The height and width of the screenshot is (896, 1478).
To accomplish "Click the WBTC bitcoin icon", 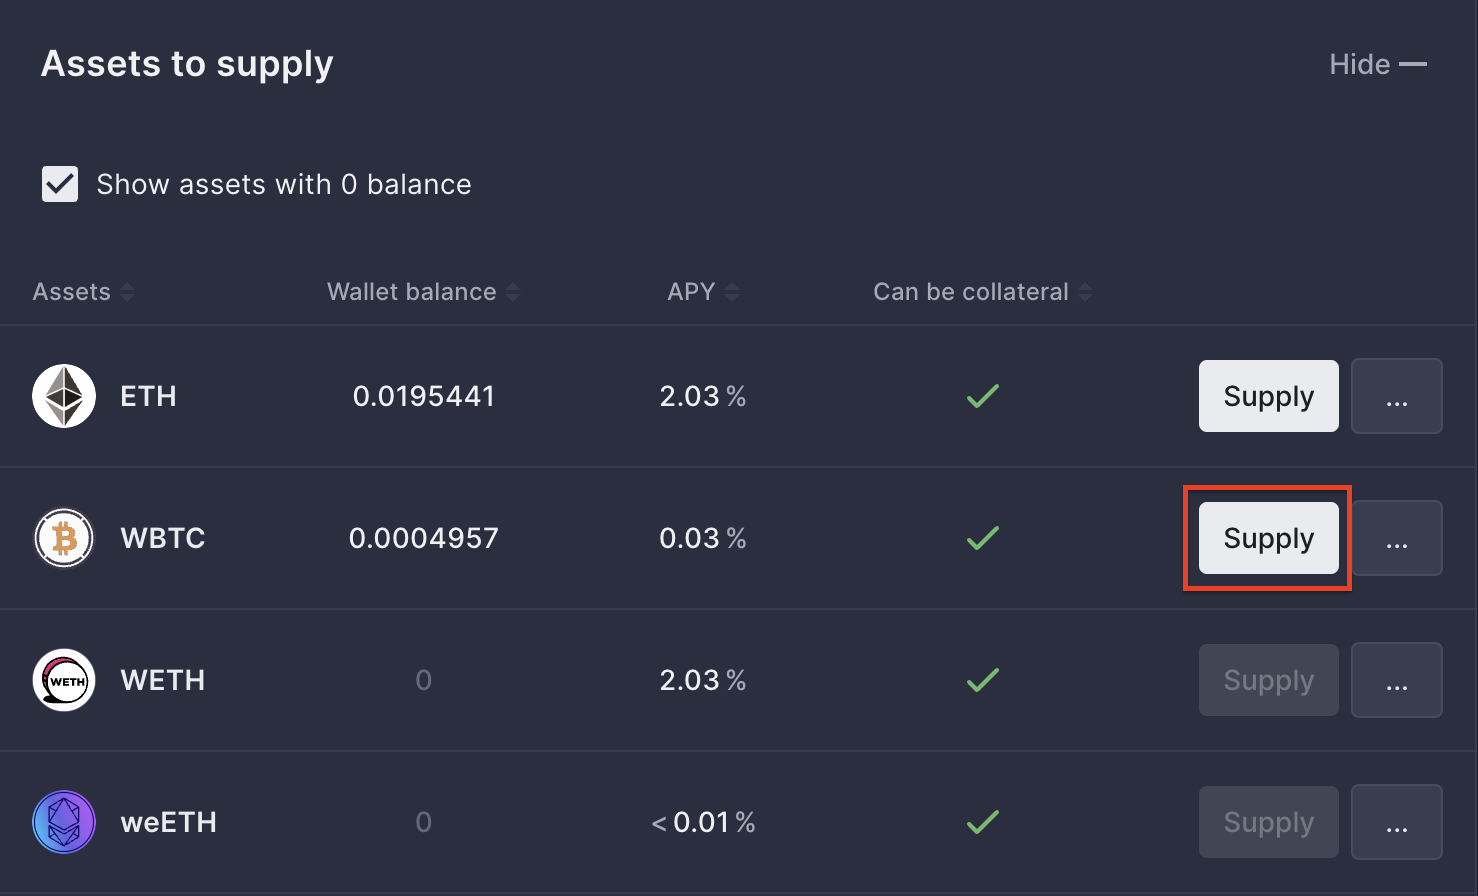I will [64, 538].
